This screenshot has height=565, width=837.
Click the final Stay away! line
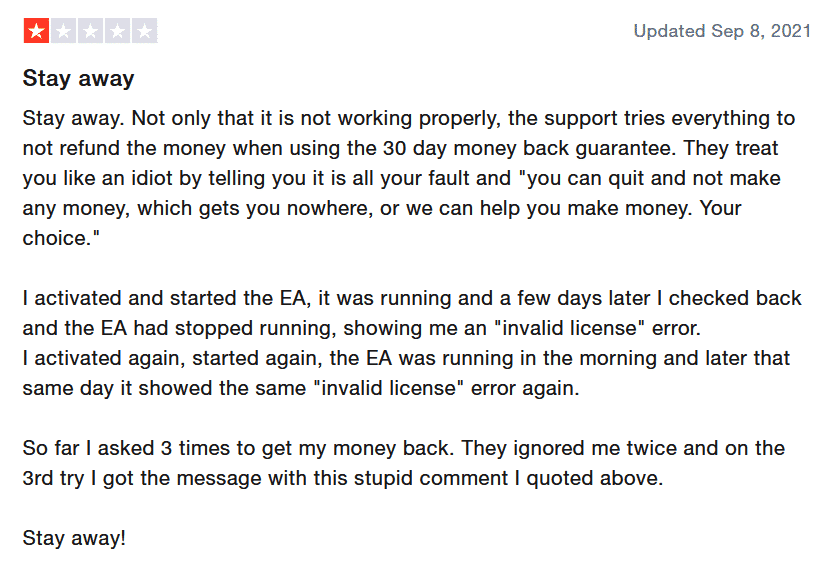pyautogui.click(x=74, y=538)
